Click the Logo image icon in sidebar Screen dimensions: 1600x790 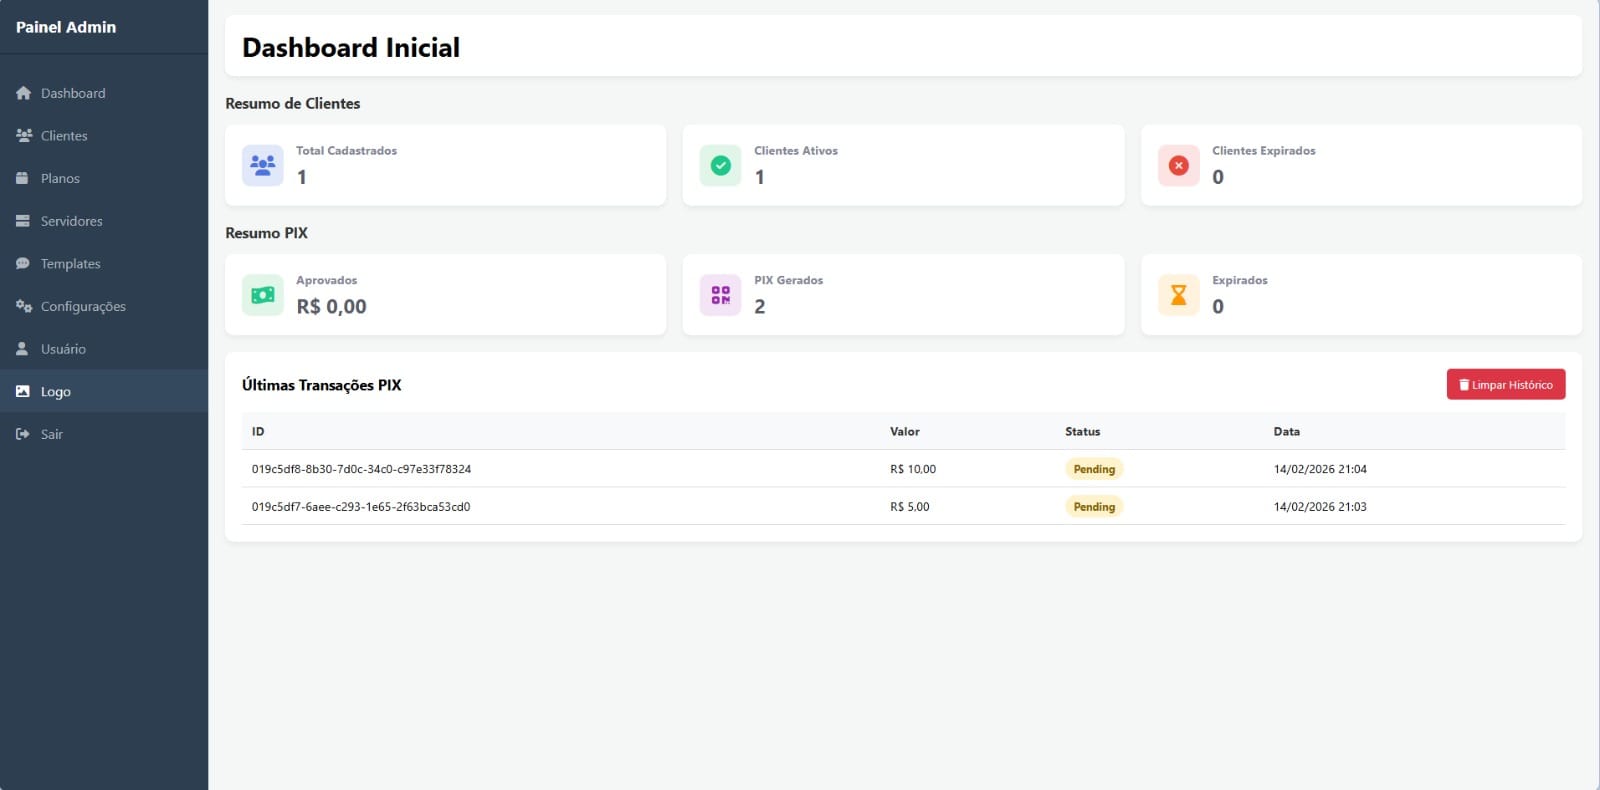tap(23, 392)
